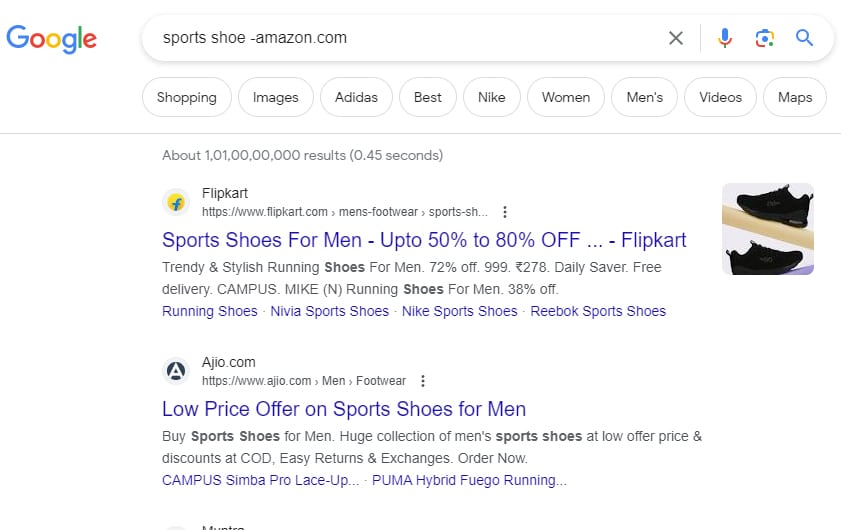This screenshot has height=530, width=841.
Task: Select the Adidas filter chip
Action: point(356,97)
